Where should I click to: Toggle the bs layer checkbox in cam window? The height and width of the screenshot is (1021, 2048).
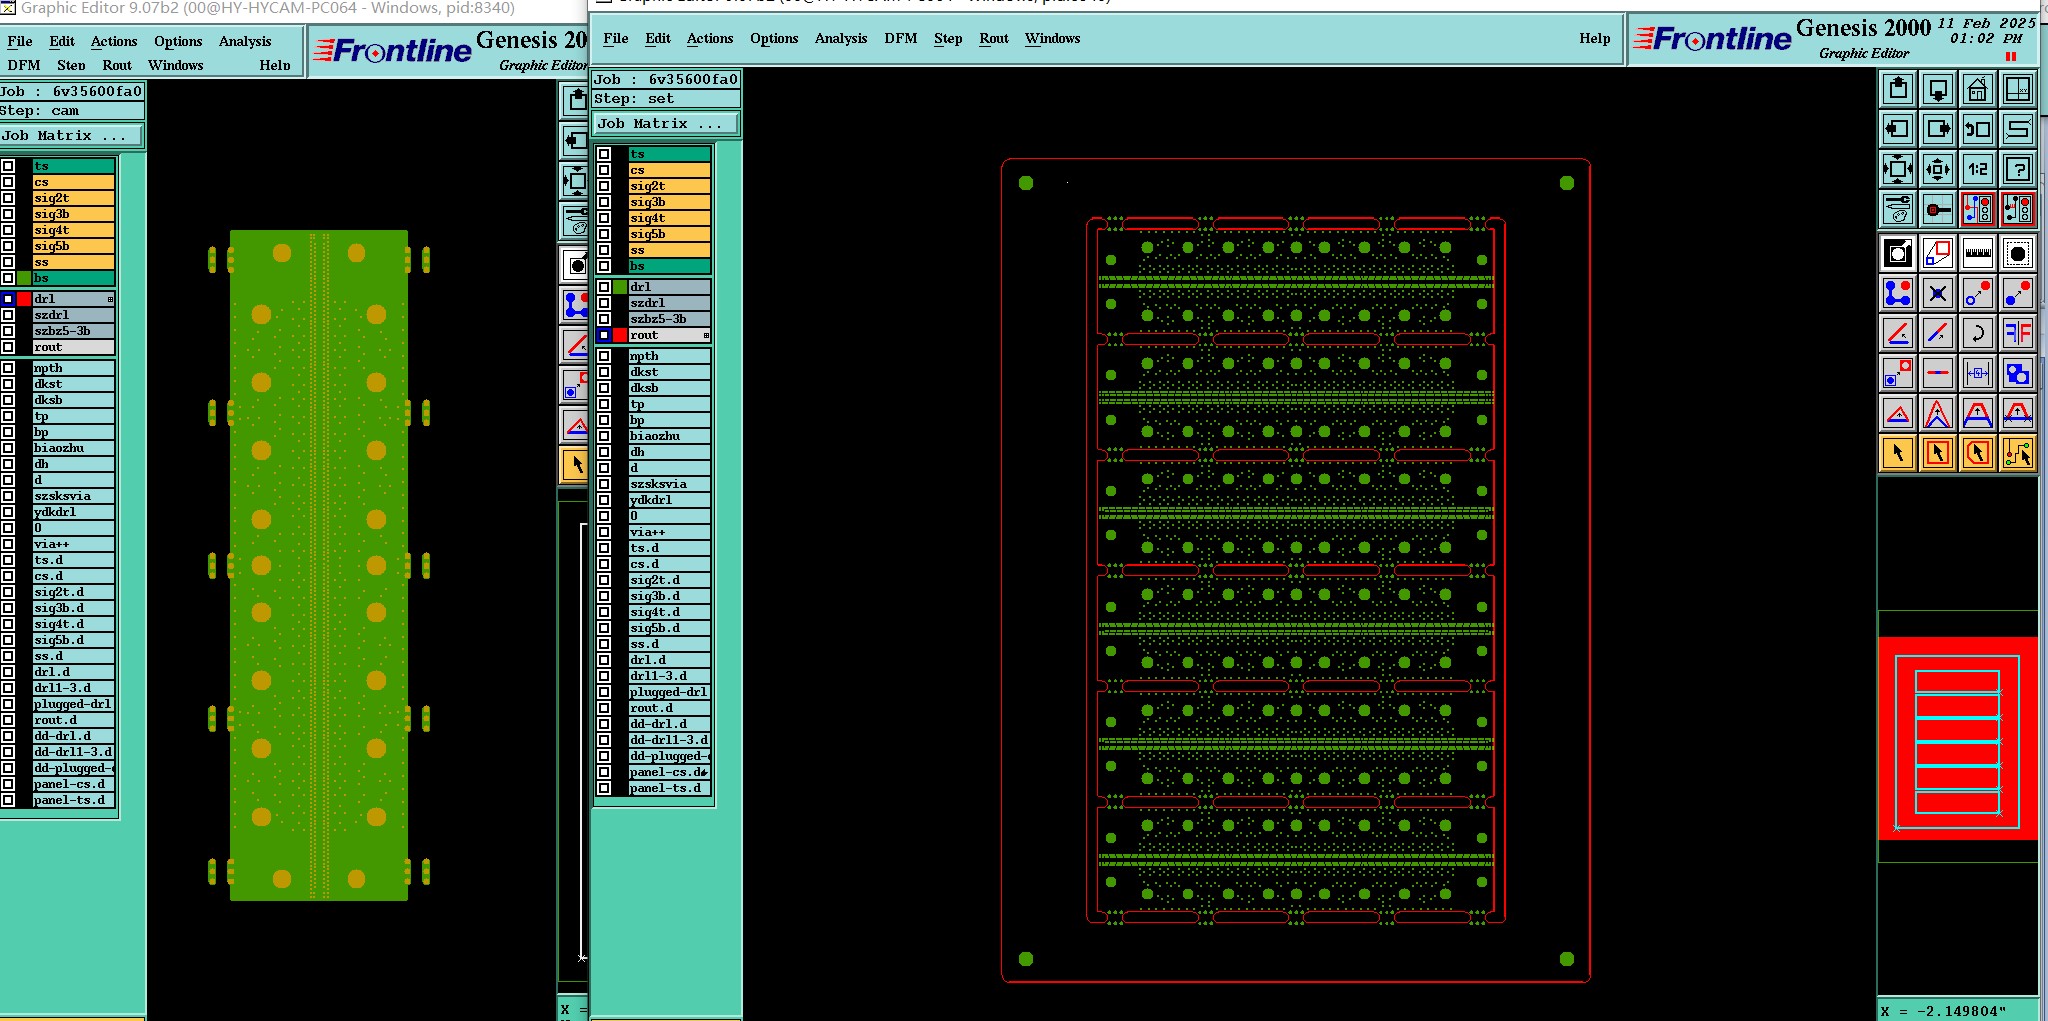8,278
